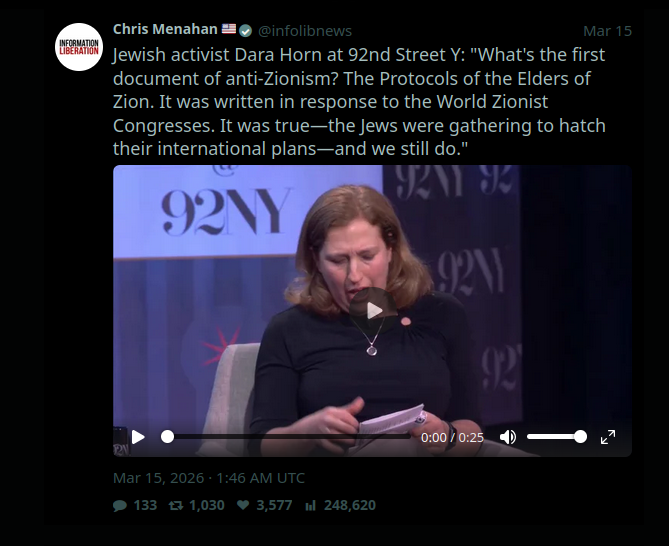Viewport: 669px width, 546px height.
Task: Click the volume slider knob
Action: (x=580, y=437)
